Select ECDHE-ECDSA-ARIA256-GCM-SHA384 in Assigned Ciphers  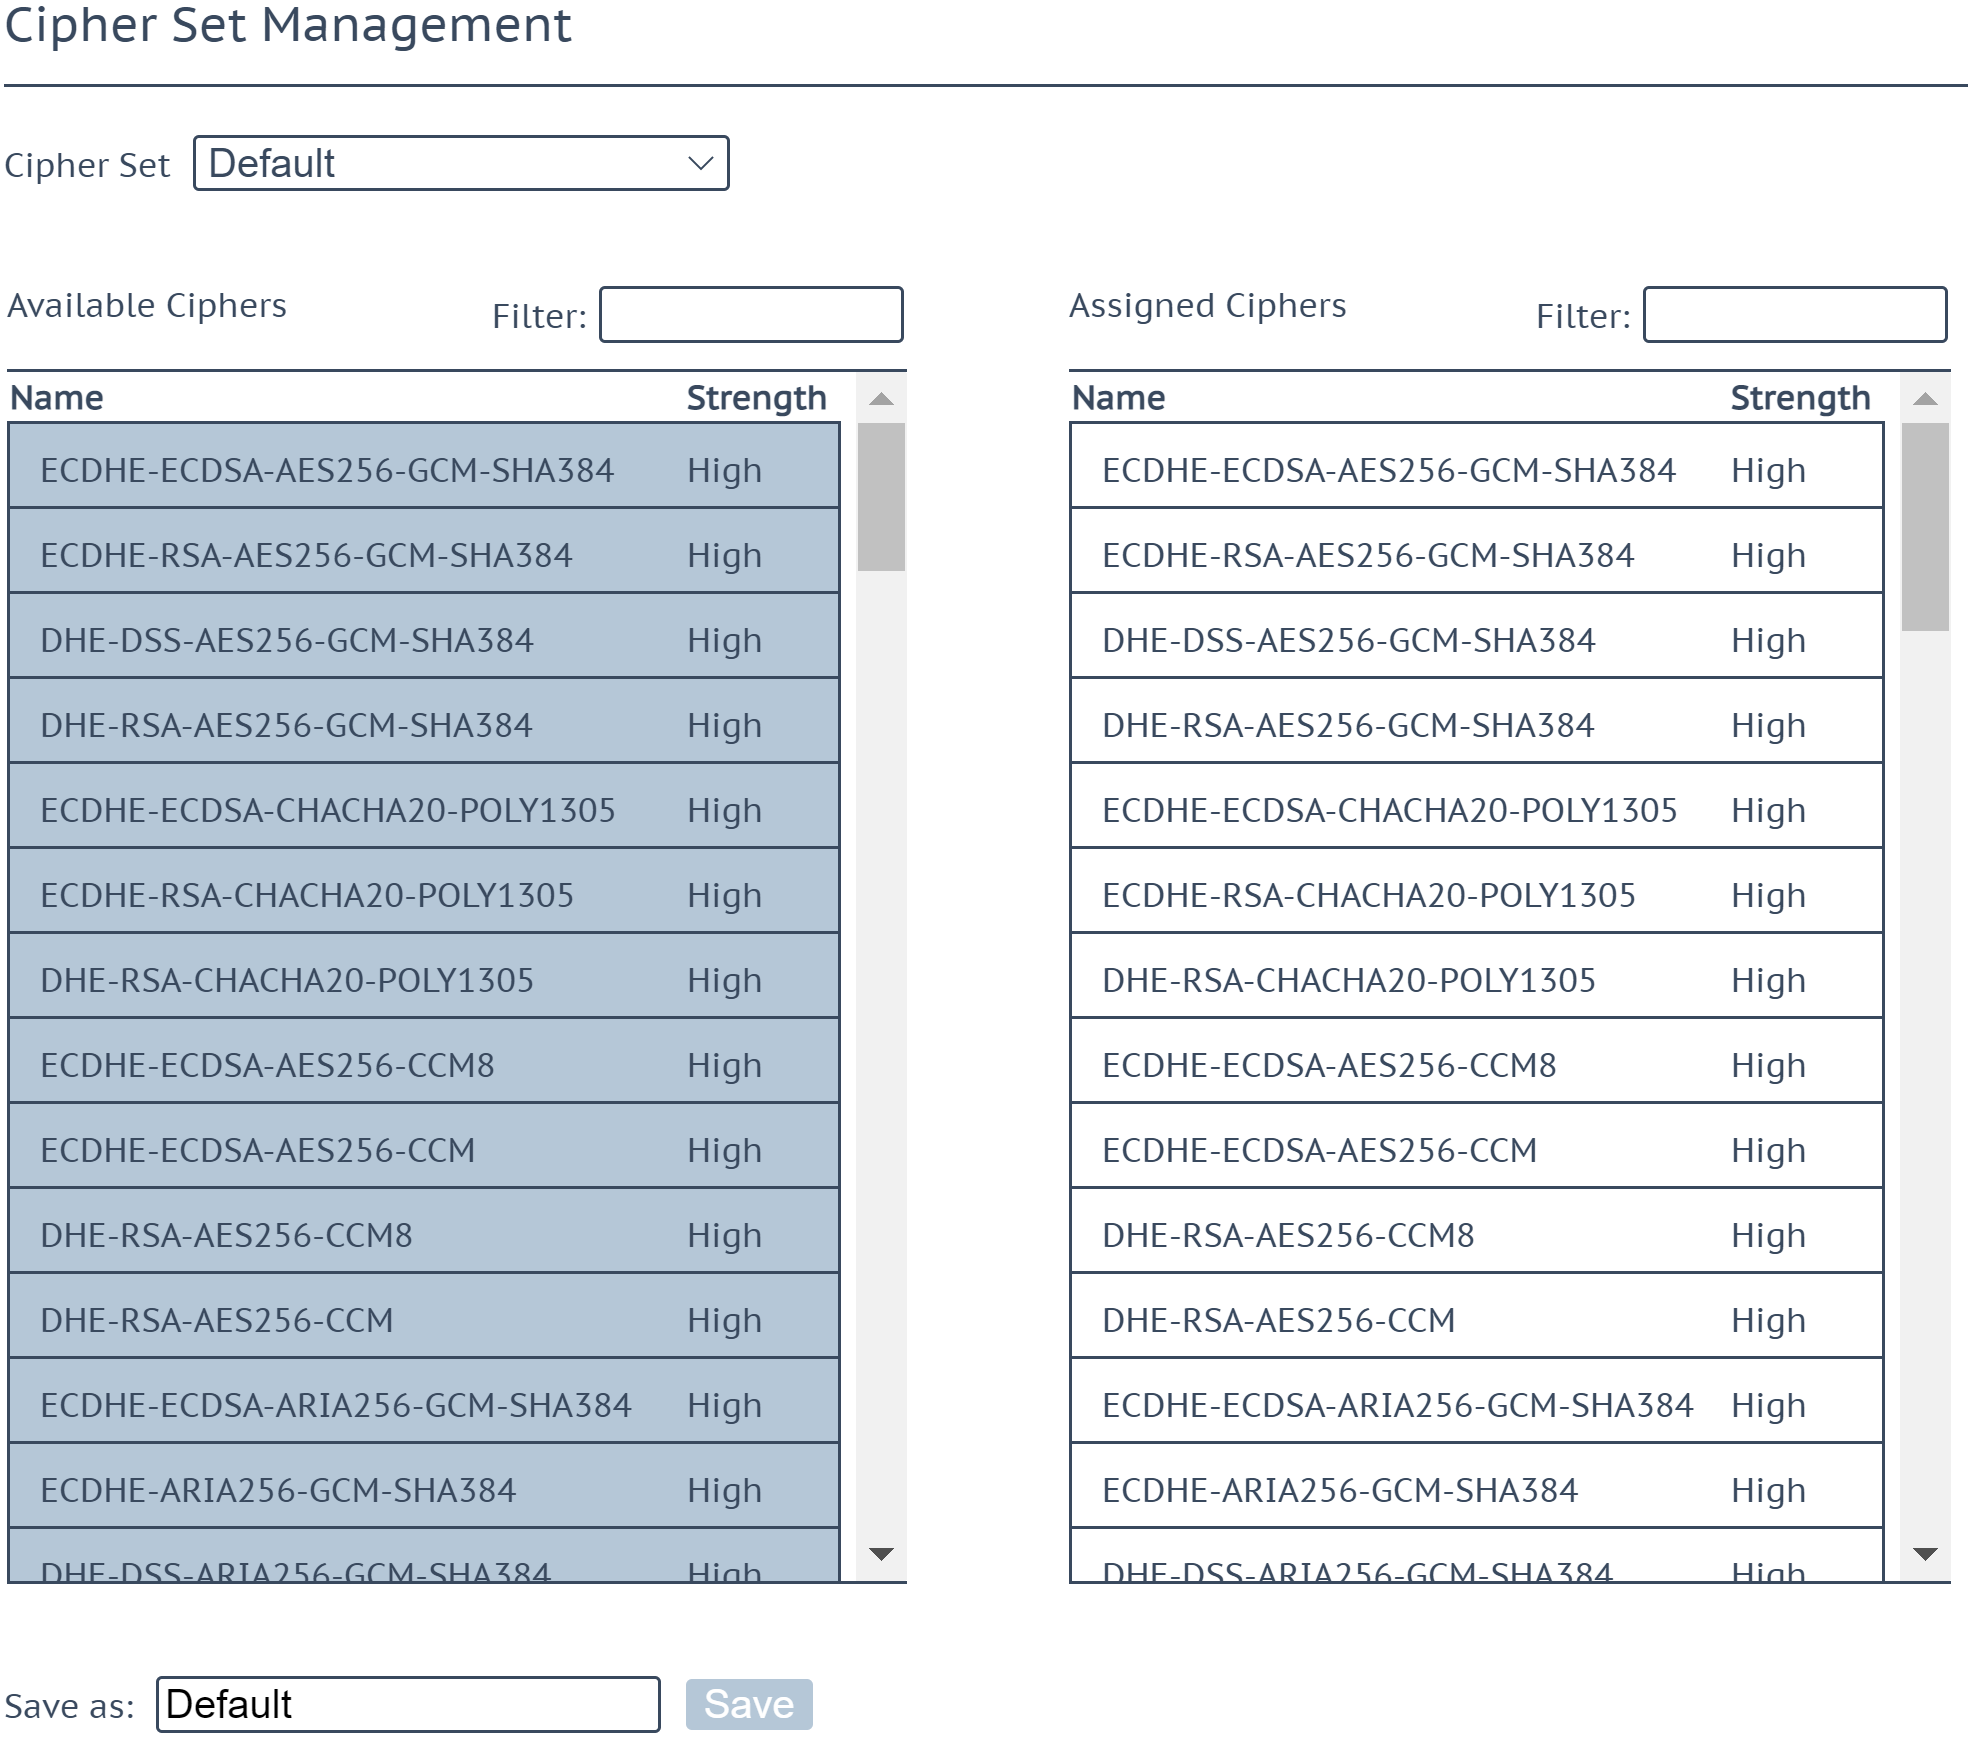coord(1477,1401)
